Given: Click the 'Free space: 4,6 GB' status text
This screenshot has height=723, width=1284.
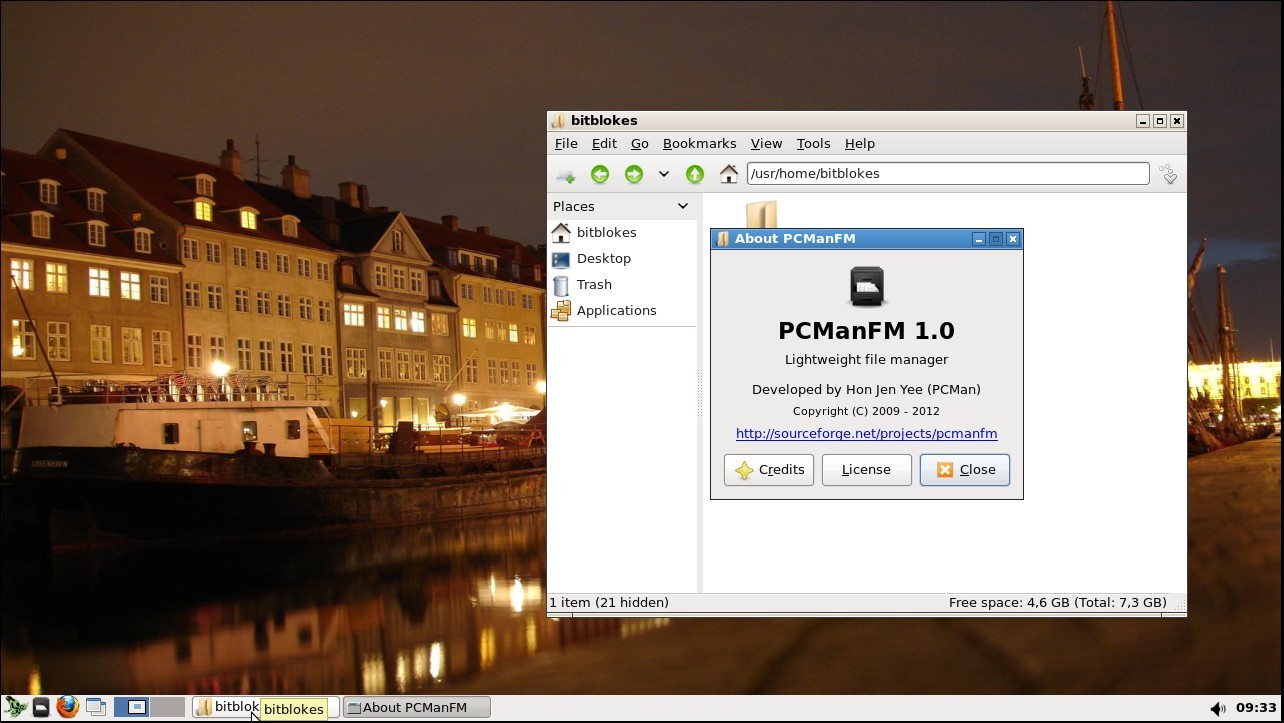Looking at the screenshot, I should point(1057,603).
